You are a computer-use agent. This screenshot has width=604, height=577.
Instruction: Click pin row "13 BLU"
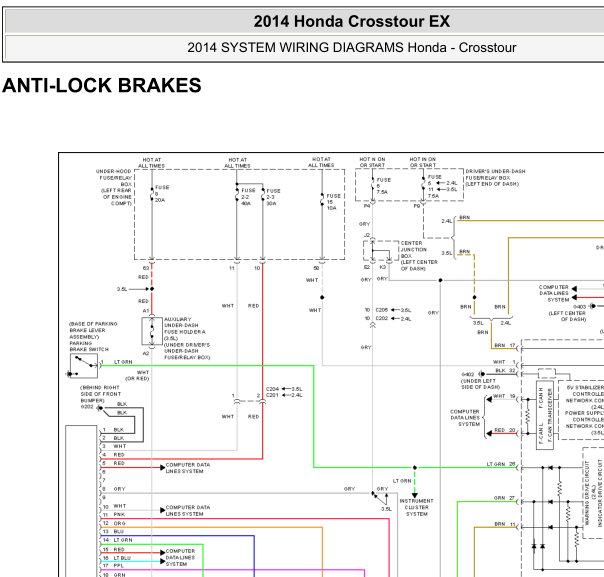click(x=113, y=532)
